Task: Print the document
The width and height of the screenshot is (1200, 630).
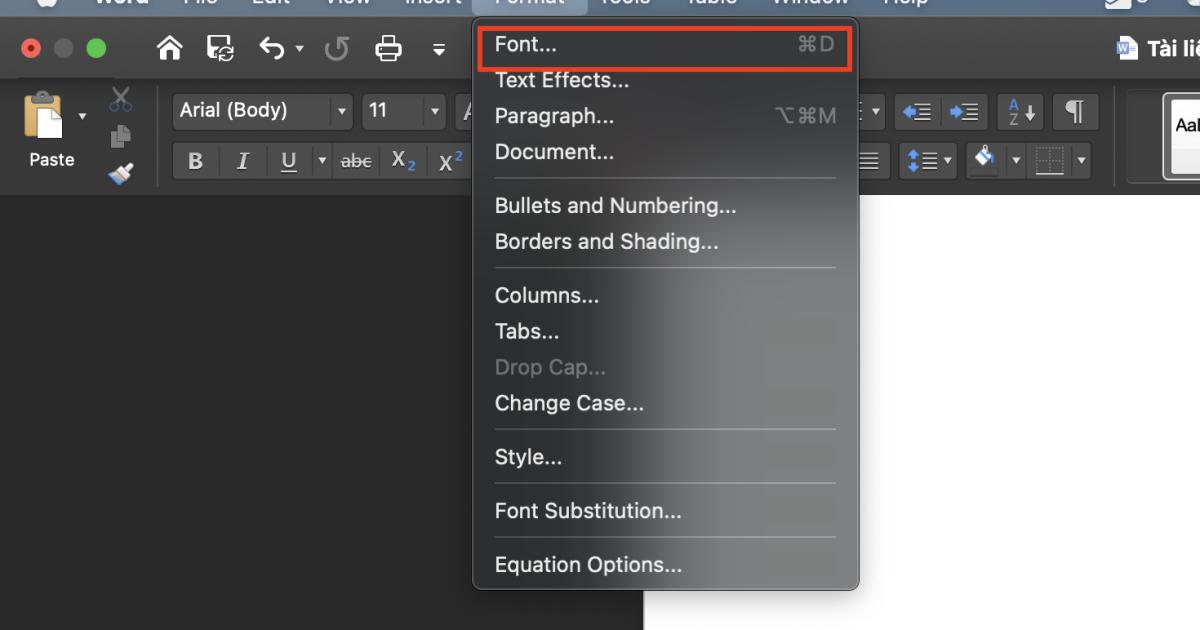Action: pyautogui.click(x=388, y=47)
